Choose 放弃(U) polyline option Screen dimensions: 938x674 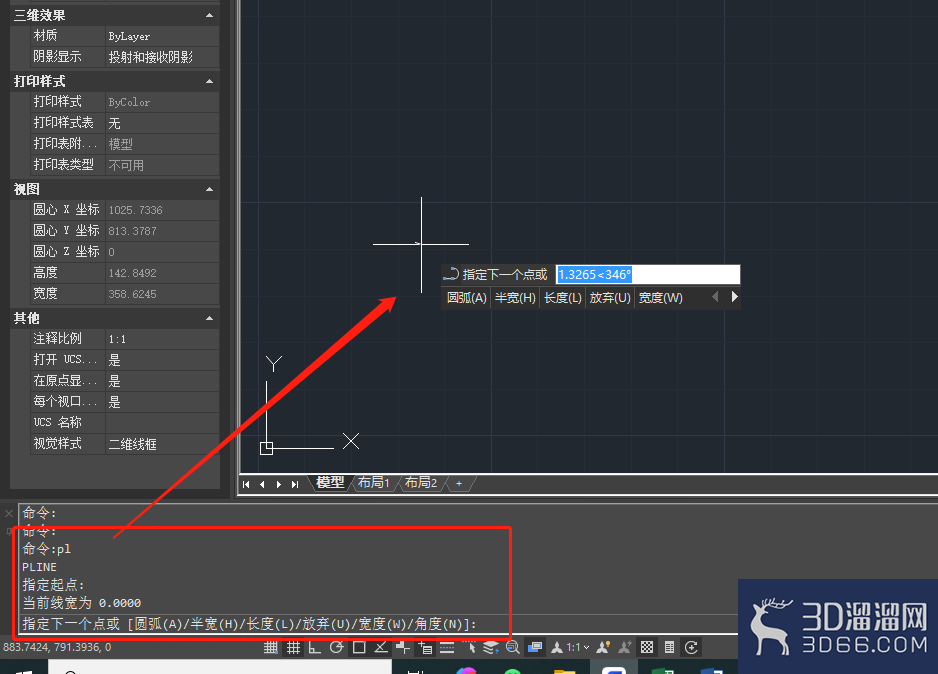610,298
